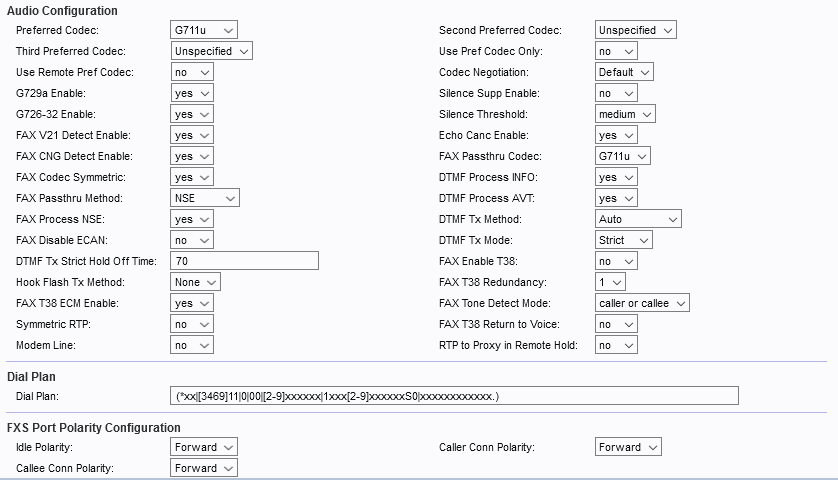Open the Use Remote Pref Codec dropdown
Image resolution: width=838 pixels, height=480 pixels.
click(x=192, y=72)
